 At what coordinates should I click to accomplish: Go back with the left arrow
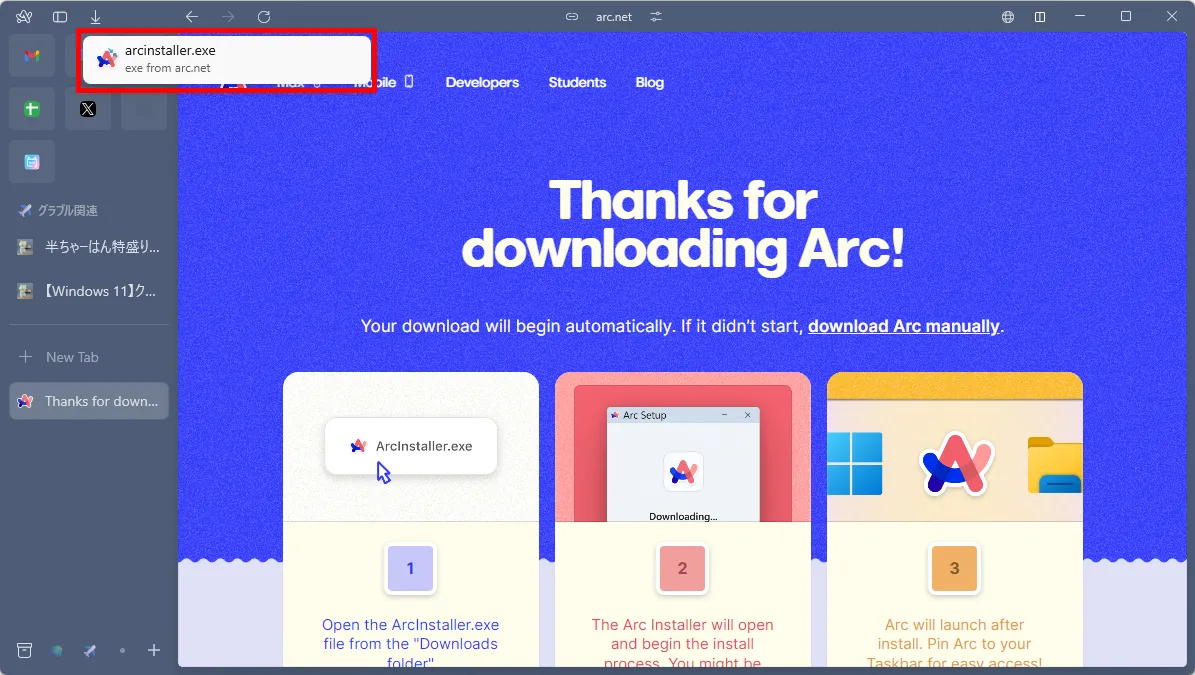pyautogui.click(x=192, y=17)
